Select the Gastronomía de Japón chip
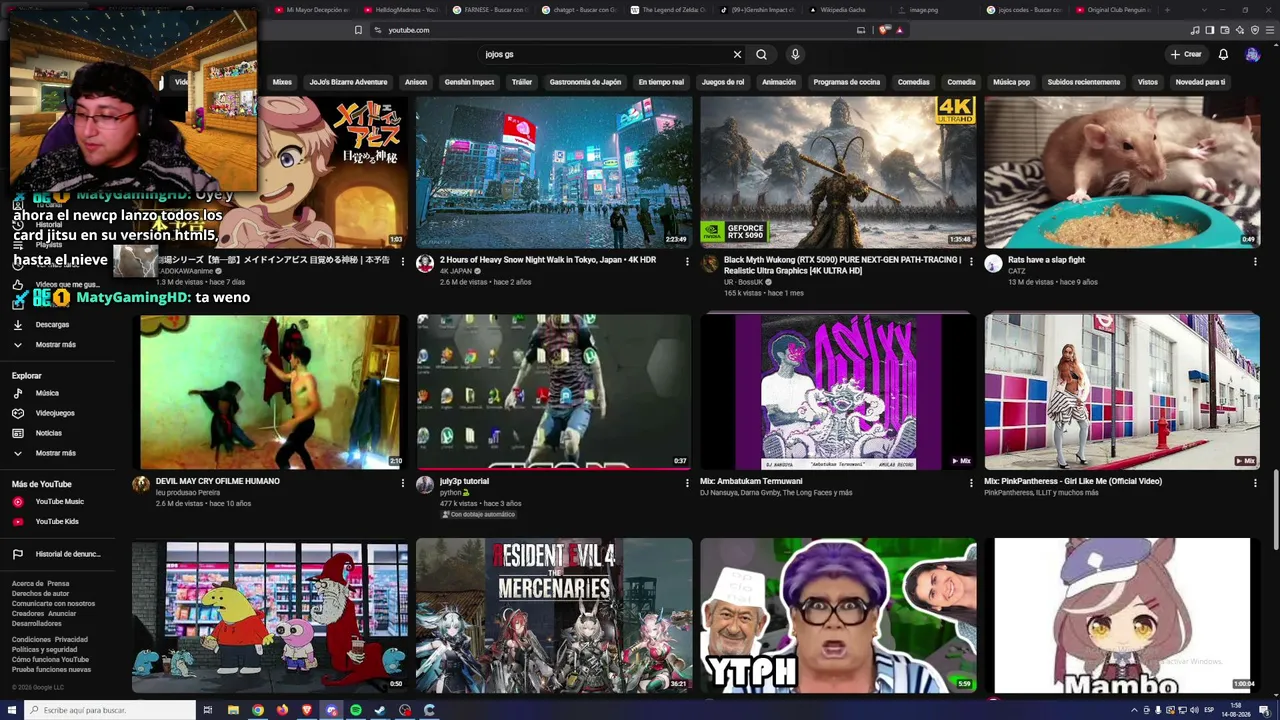The height and width of the screenshot is (720, 1280). click(x=585, y=82)
